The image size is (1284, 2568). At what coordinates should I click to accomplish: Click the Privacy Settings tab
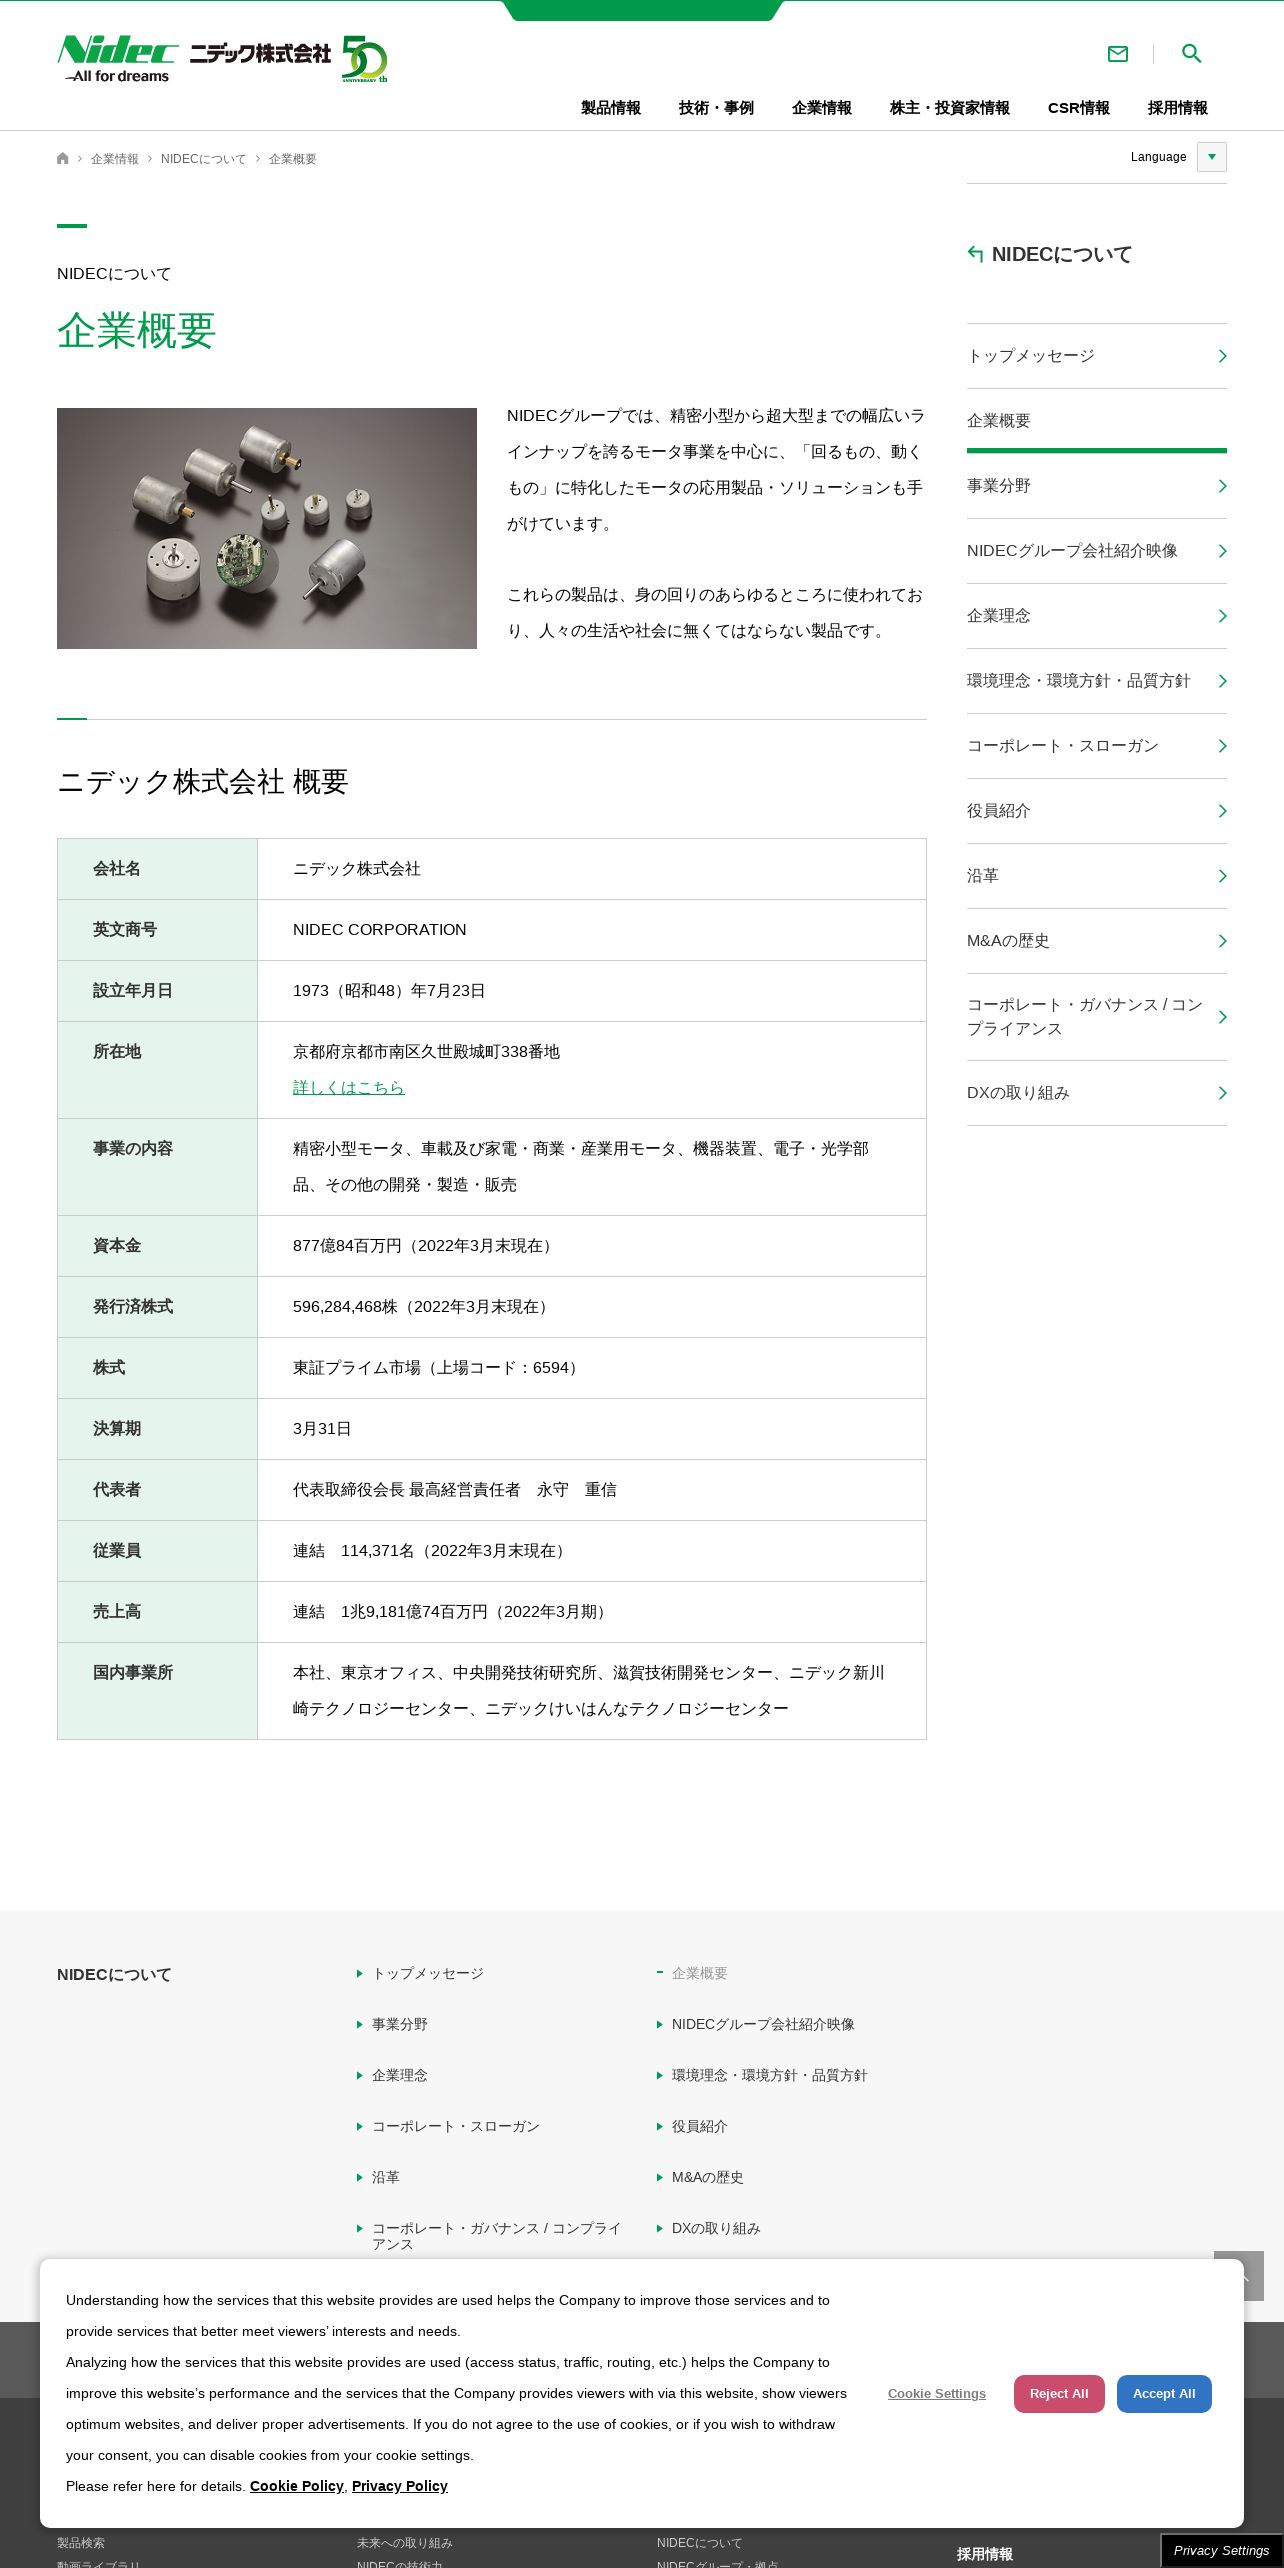[x=1222, y=2551]
